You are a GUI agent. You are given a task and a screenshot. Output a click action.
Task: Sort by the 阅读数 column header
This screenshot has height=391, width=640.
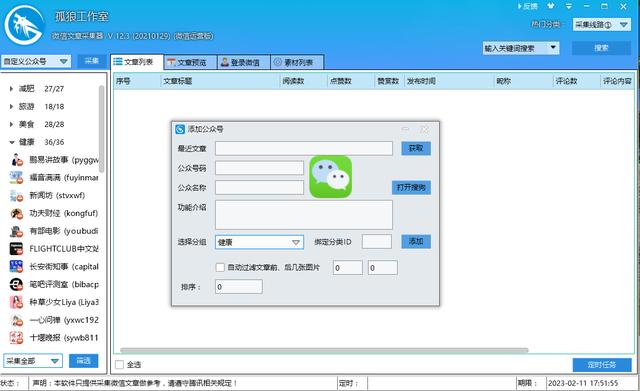(303, 81)
